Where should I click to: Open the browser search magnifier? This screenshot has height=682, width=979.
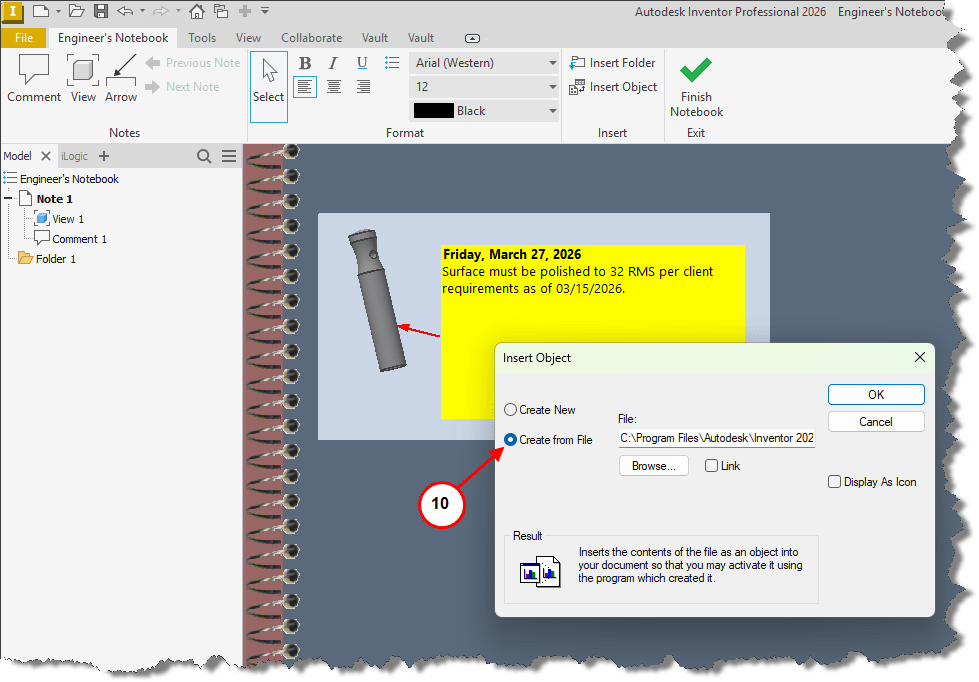tap(204, 156)
